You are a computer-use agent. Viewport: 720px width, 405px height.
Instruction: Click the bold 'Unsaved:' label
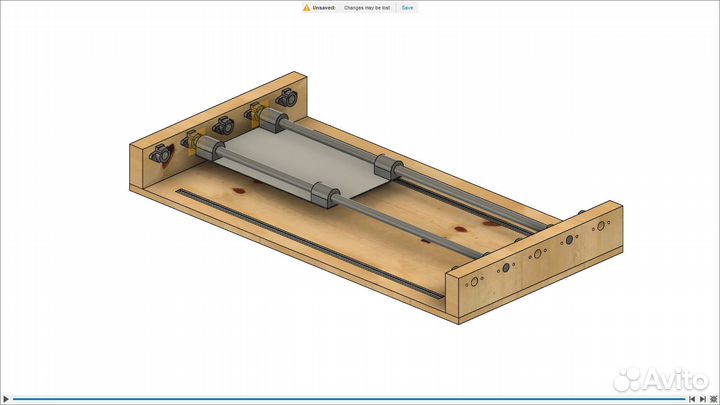[325, 7]
